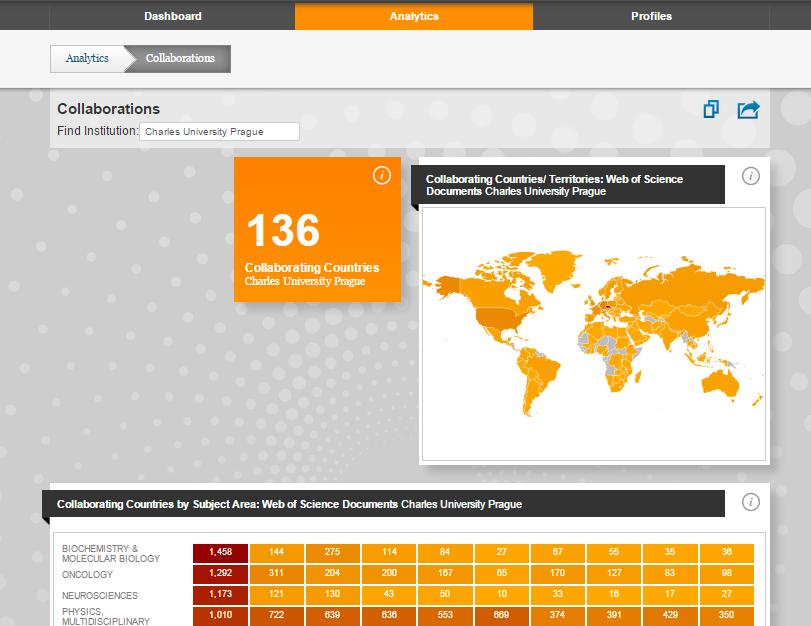Click the share arrow icon
811x626 pixels.
pos(748,109)
